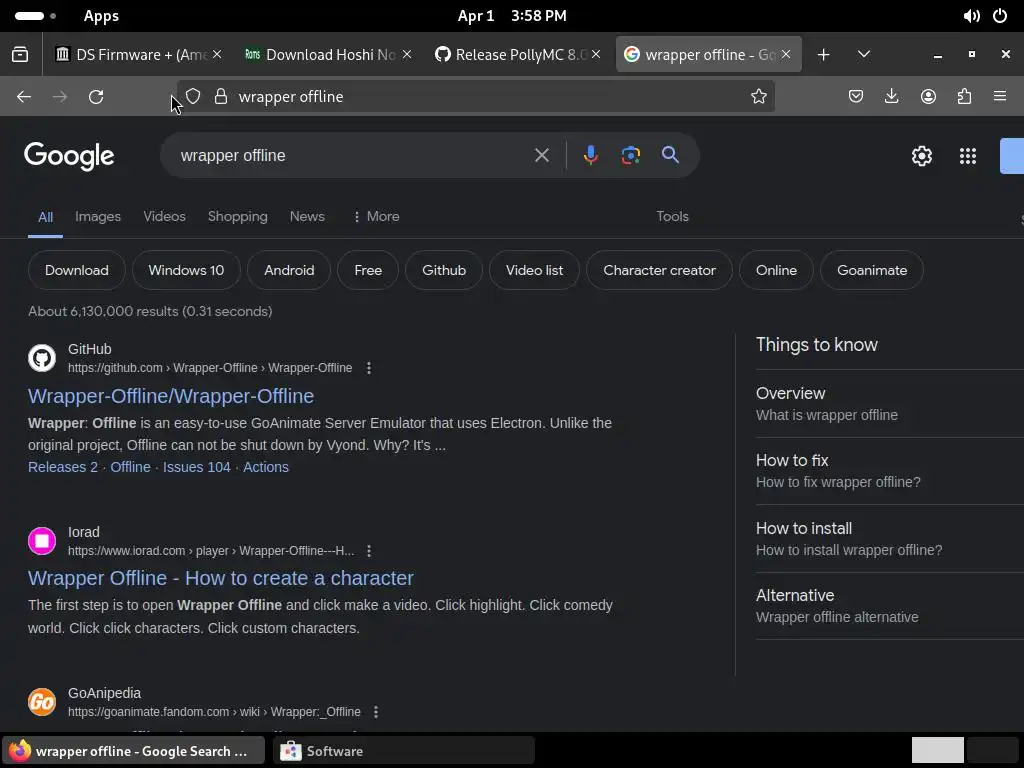The height and width of the screenshot is (768, 1024).
Task: Open the clock showing Apr 1 3:58 PM
Action: pyautogui.click(x=512, y=16)
